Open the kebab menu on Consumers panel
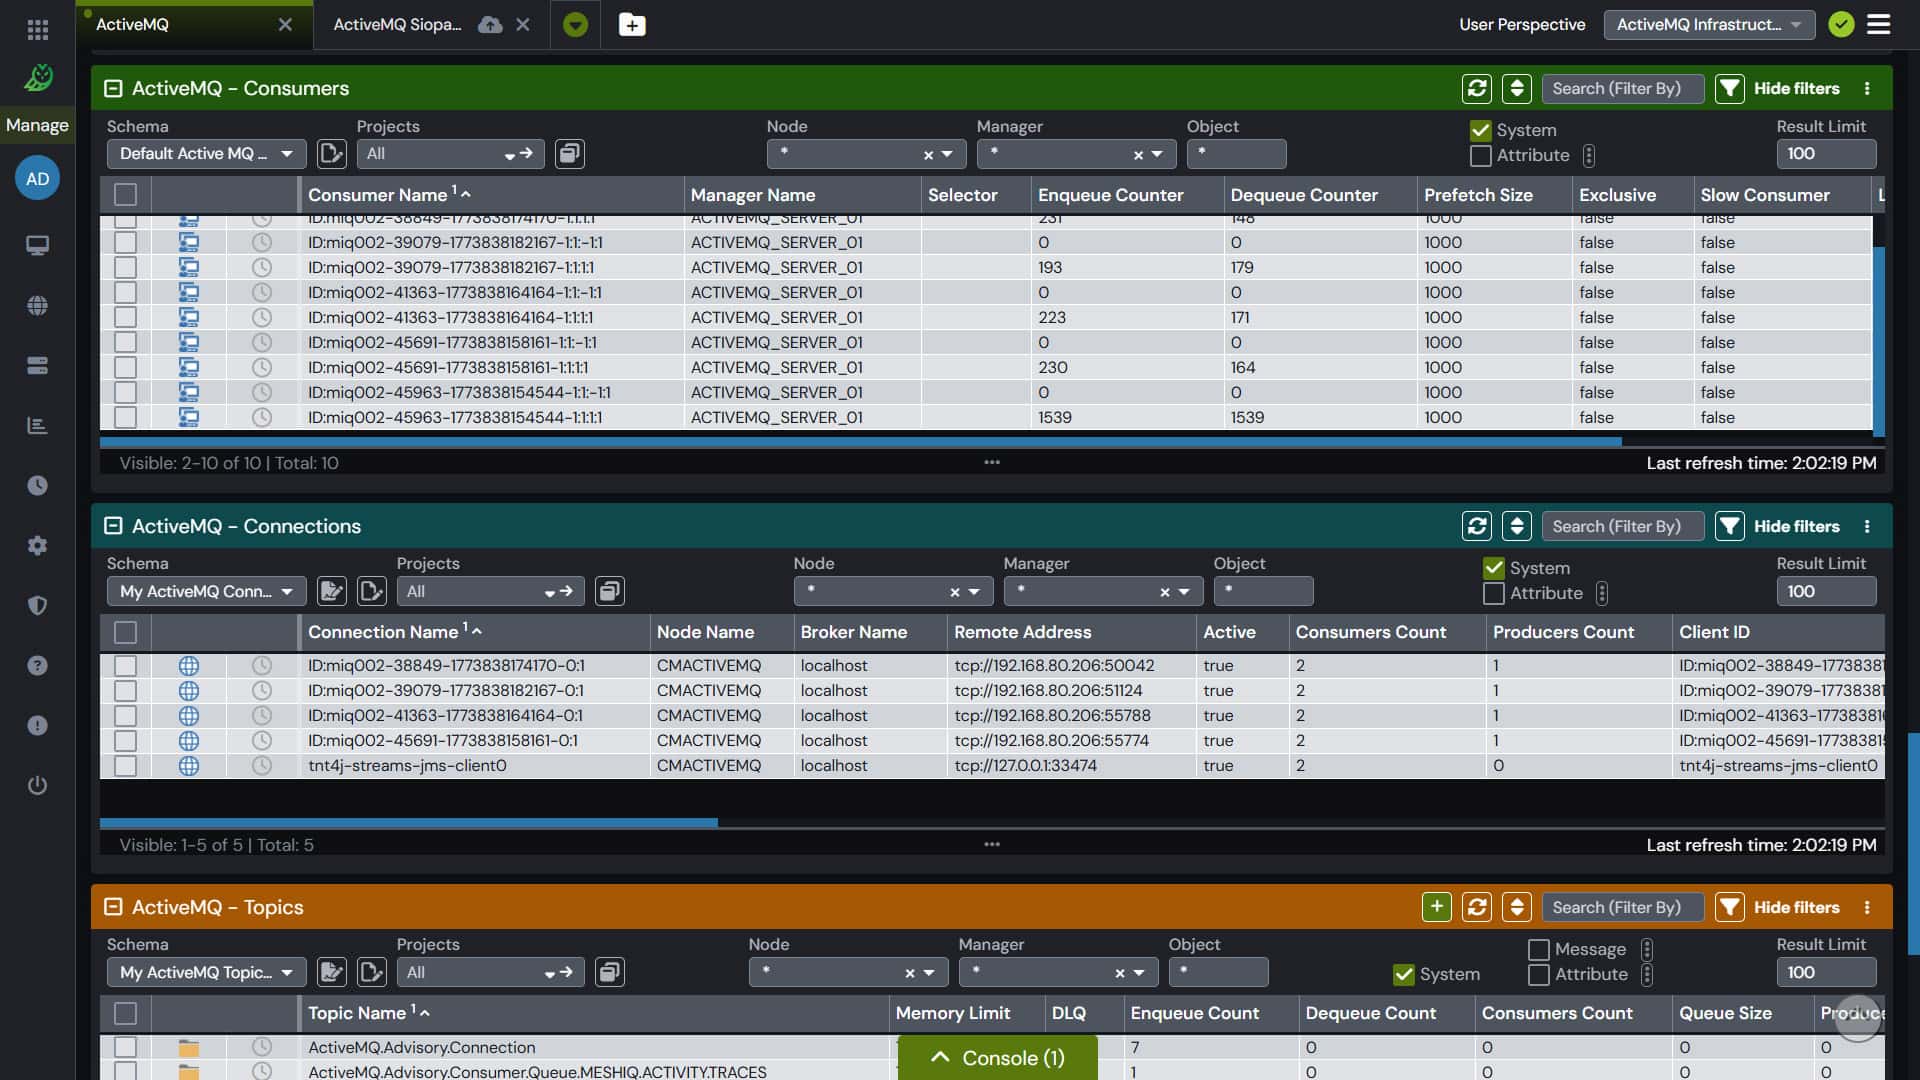1920x1080 pixels. pos(1868,88)
